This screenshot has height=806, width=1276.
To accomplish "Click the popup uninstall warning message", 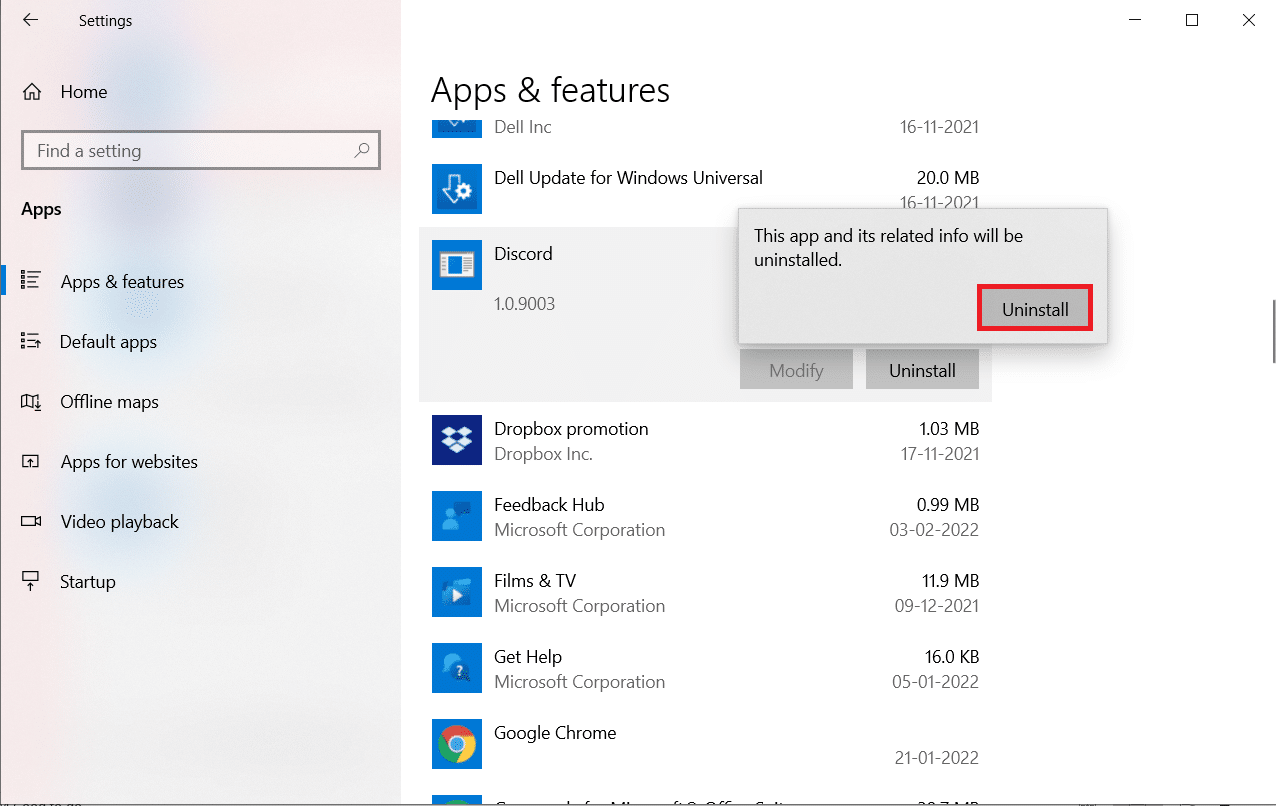I will [888, 248].
